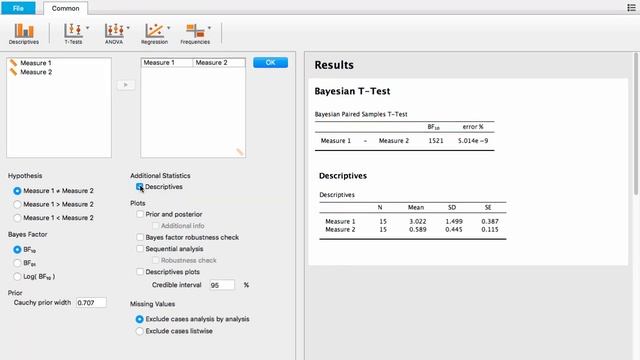Click the OK button
The width and height of the screenshot is (640, 360).
tap(270, 62)
